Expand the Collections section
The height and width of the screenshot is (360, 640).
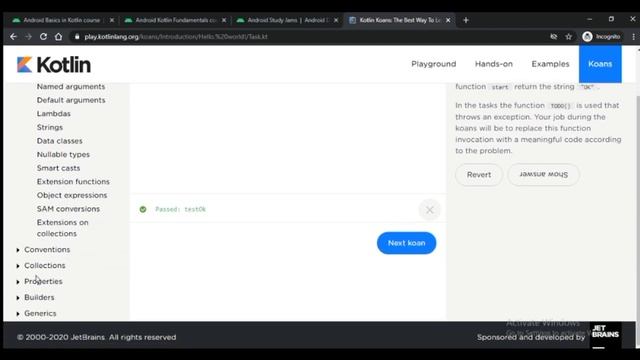(x=44, y=265)
